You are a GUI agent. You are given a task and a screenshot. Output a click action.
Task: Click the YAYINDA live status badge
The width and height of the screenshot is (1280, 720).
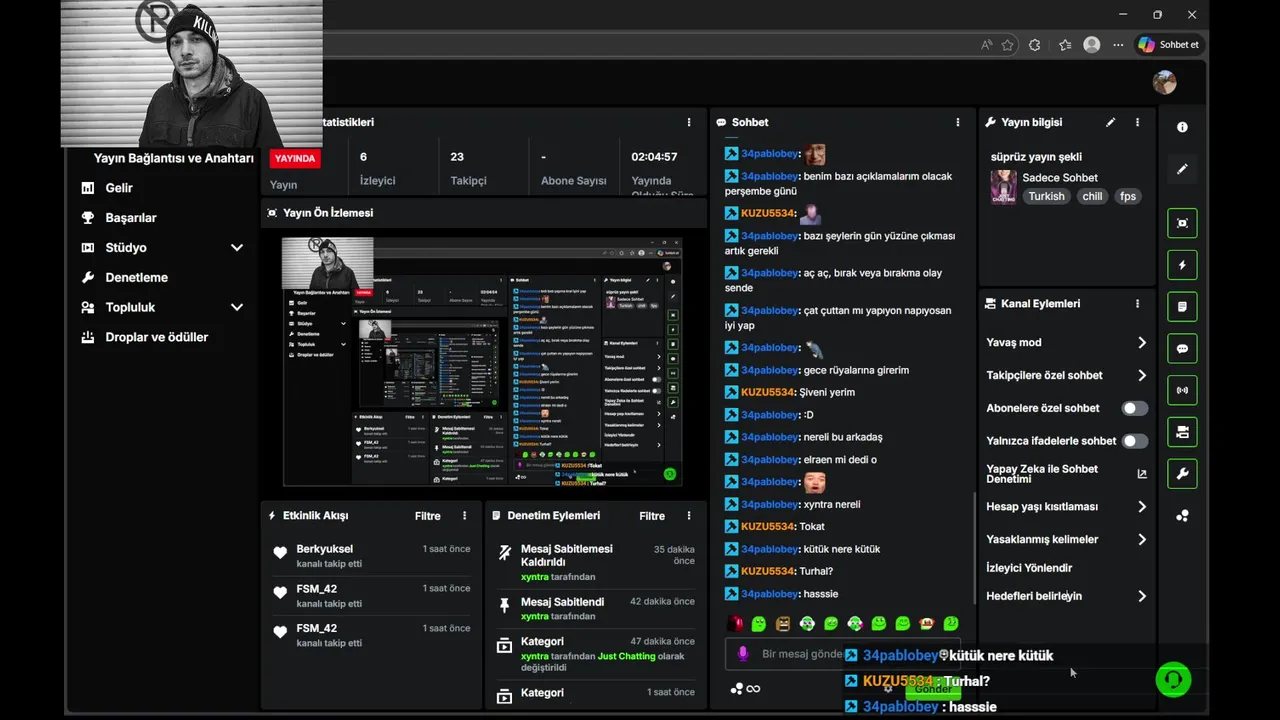coord(295,158)
